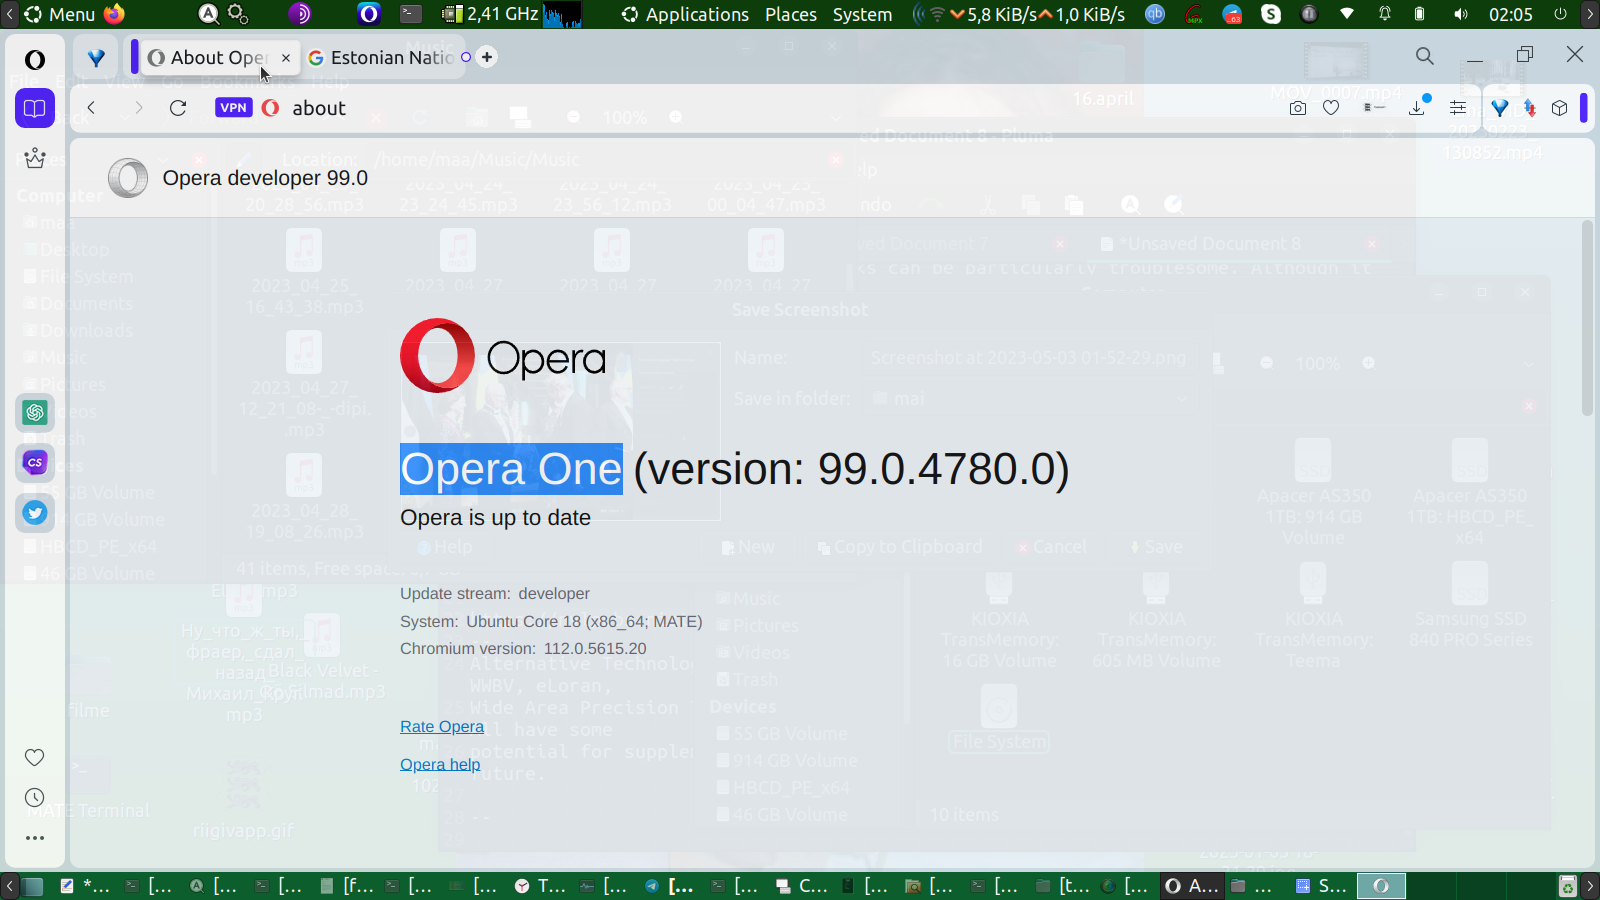Open the Aria AI sidebar icon

pyautogui.click(x=35, y=158)
